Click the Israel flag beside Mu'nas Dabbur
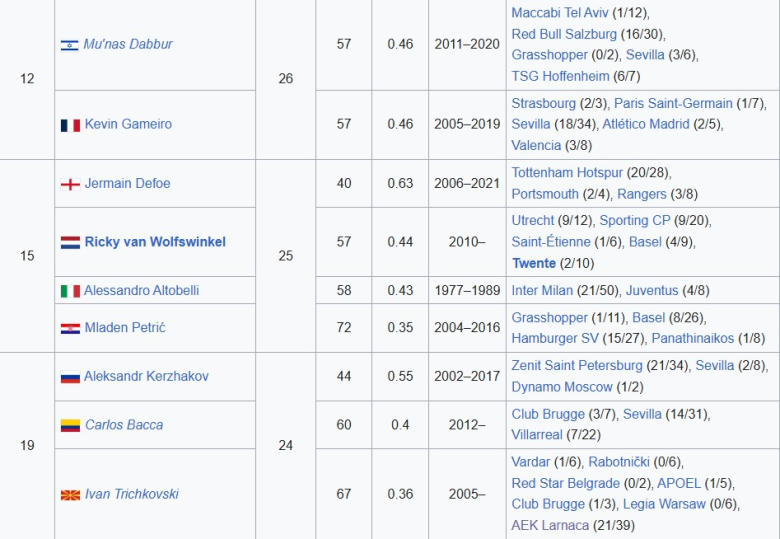 (x=70, y=45)
